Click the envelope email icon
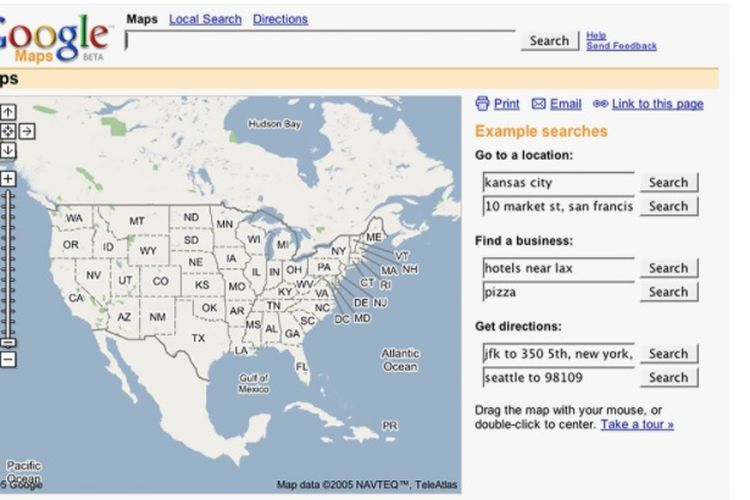750x500 pixels. click(539, 104)
